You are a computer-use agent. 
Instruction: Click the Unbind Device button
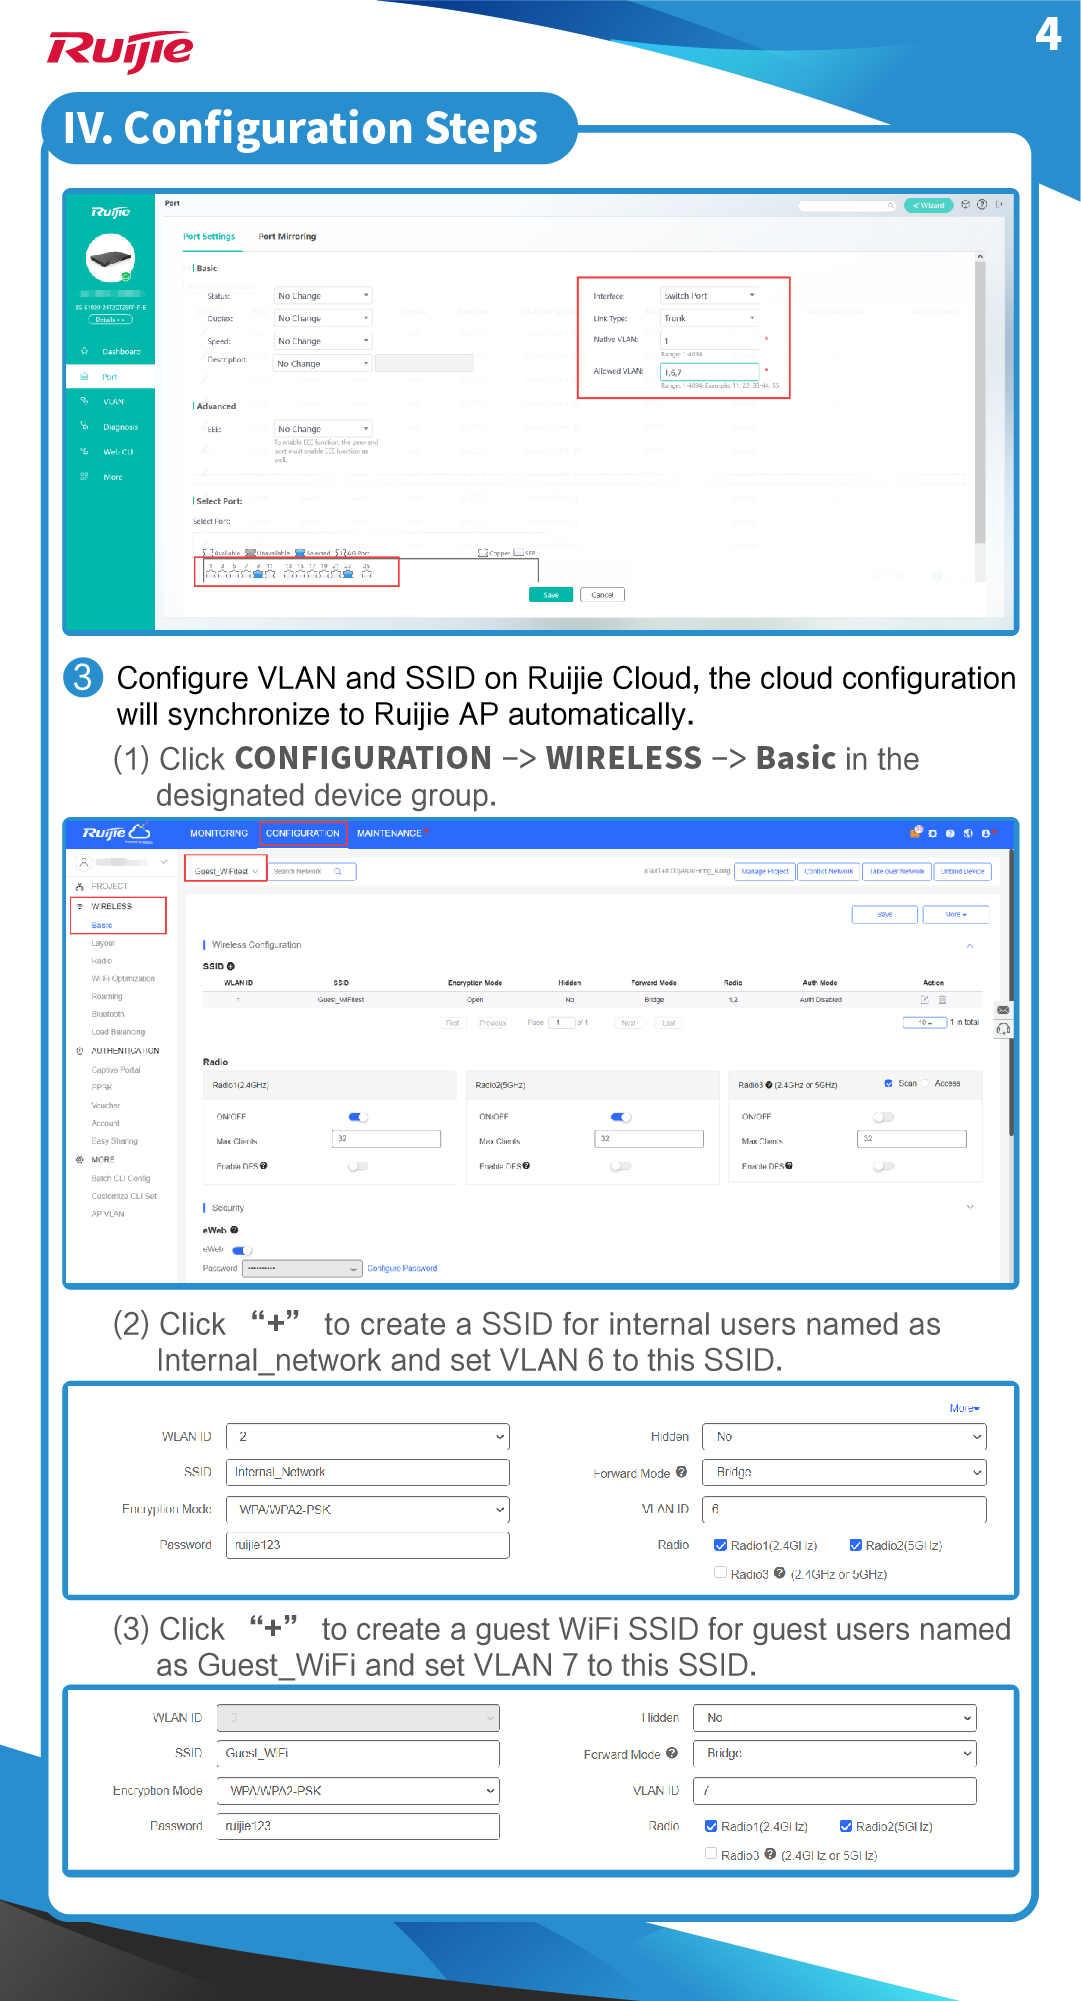point(963,872)
